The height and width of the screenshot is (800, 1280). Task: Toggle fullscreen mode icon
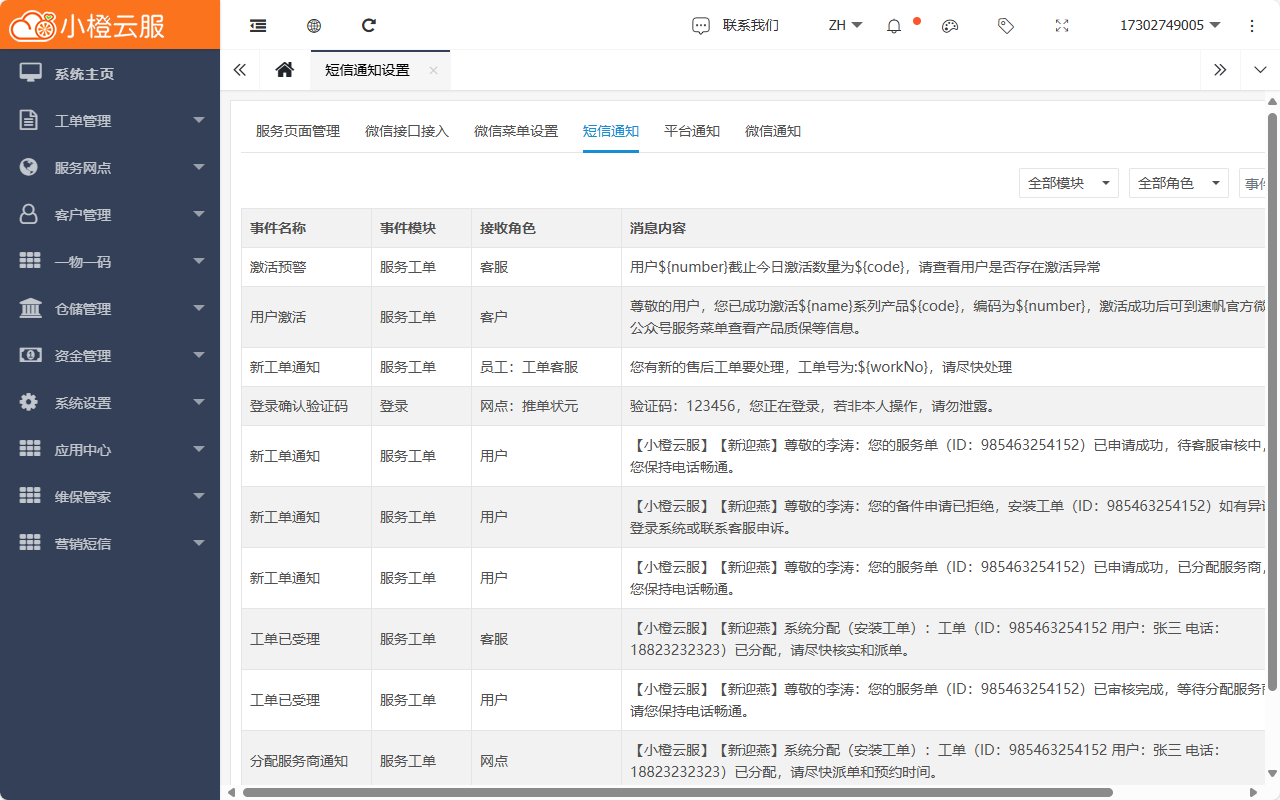[x=1062, y=26]
